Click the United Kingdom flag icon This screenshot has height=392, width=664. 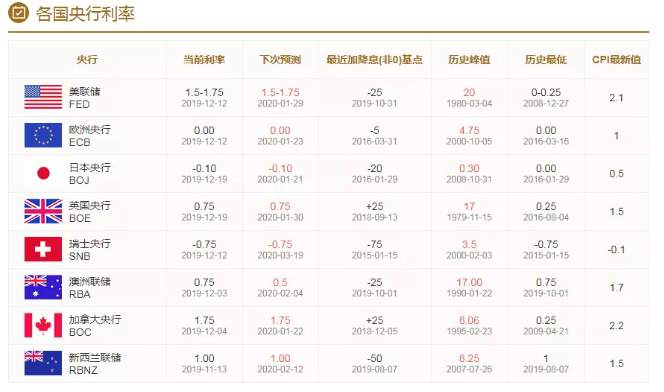point(43,211)
